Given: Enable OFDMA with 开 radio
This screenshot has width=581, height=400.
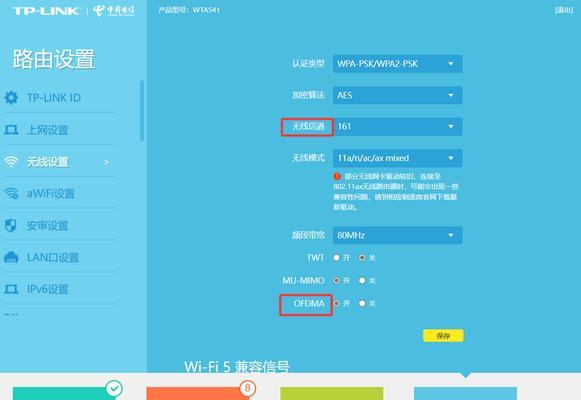Looking at the screenshot, I should click(x=336, y=303).
